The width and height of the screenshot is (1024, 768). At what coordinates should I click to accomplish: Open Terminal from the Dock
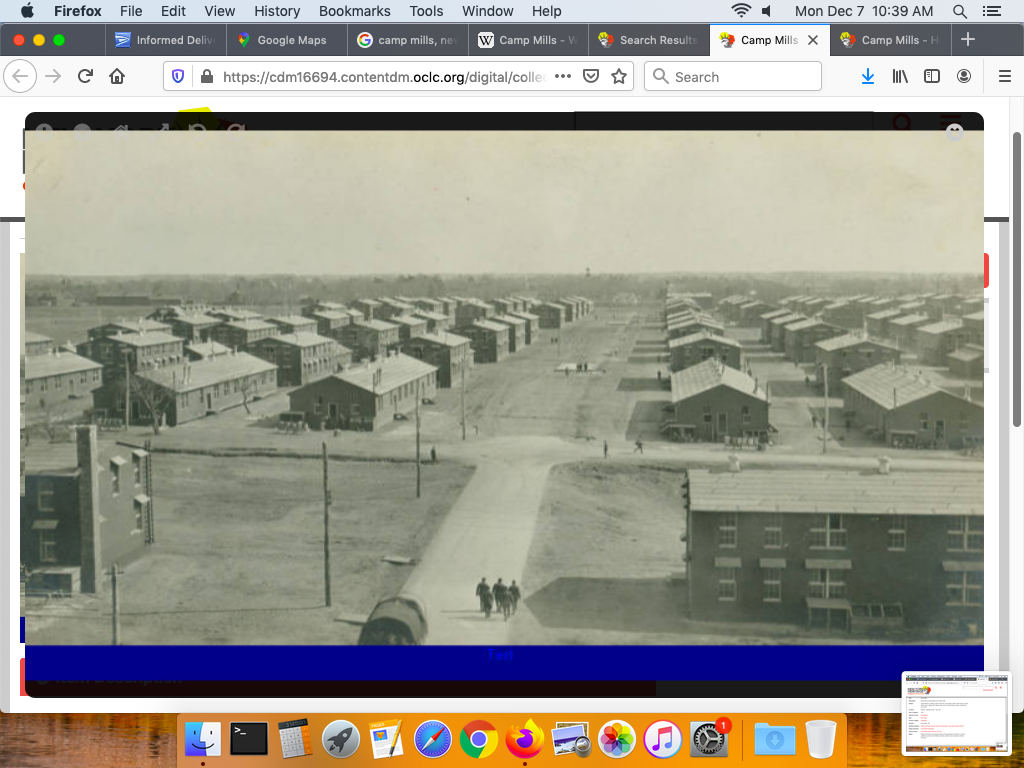coord(249,740)
